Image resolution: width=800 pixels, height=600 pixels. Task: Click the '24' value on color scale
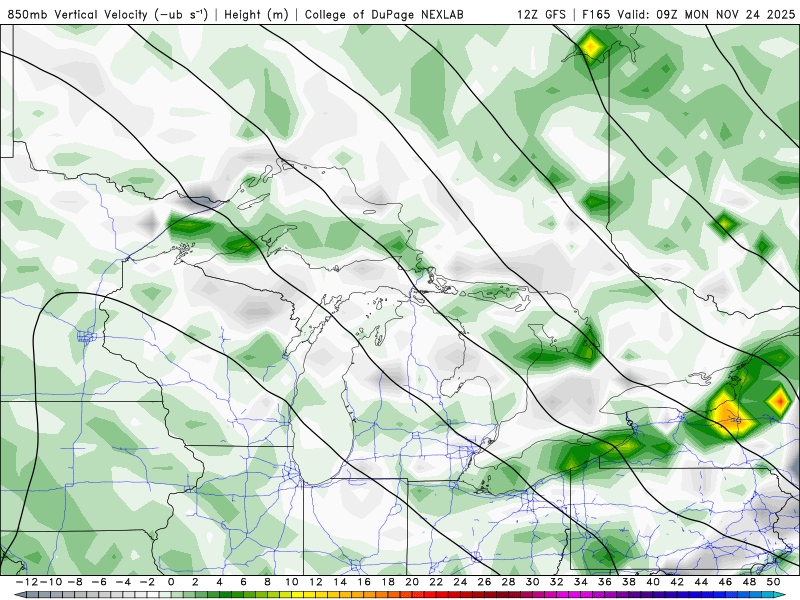[460, 582]
